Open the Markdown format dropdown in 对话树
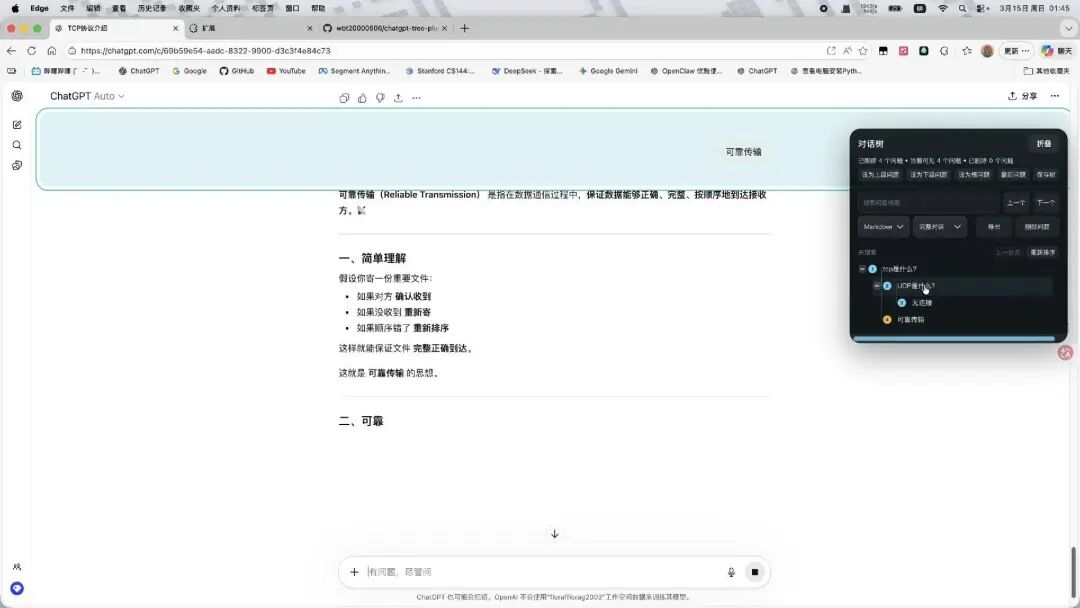 point(882,226)
